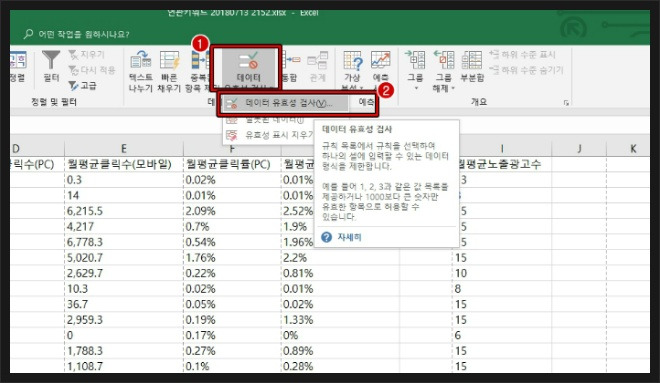Click cell with value 1.76%
Screen dimensions: 660x383
[x=232, y=258]
